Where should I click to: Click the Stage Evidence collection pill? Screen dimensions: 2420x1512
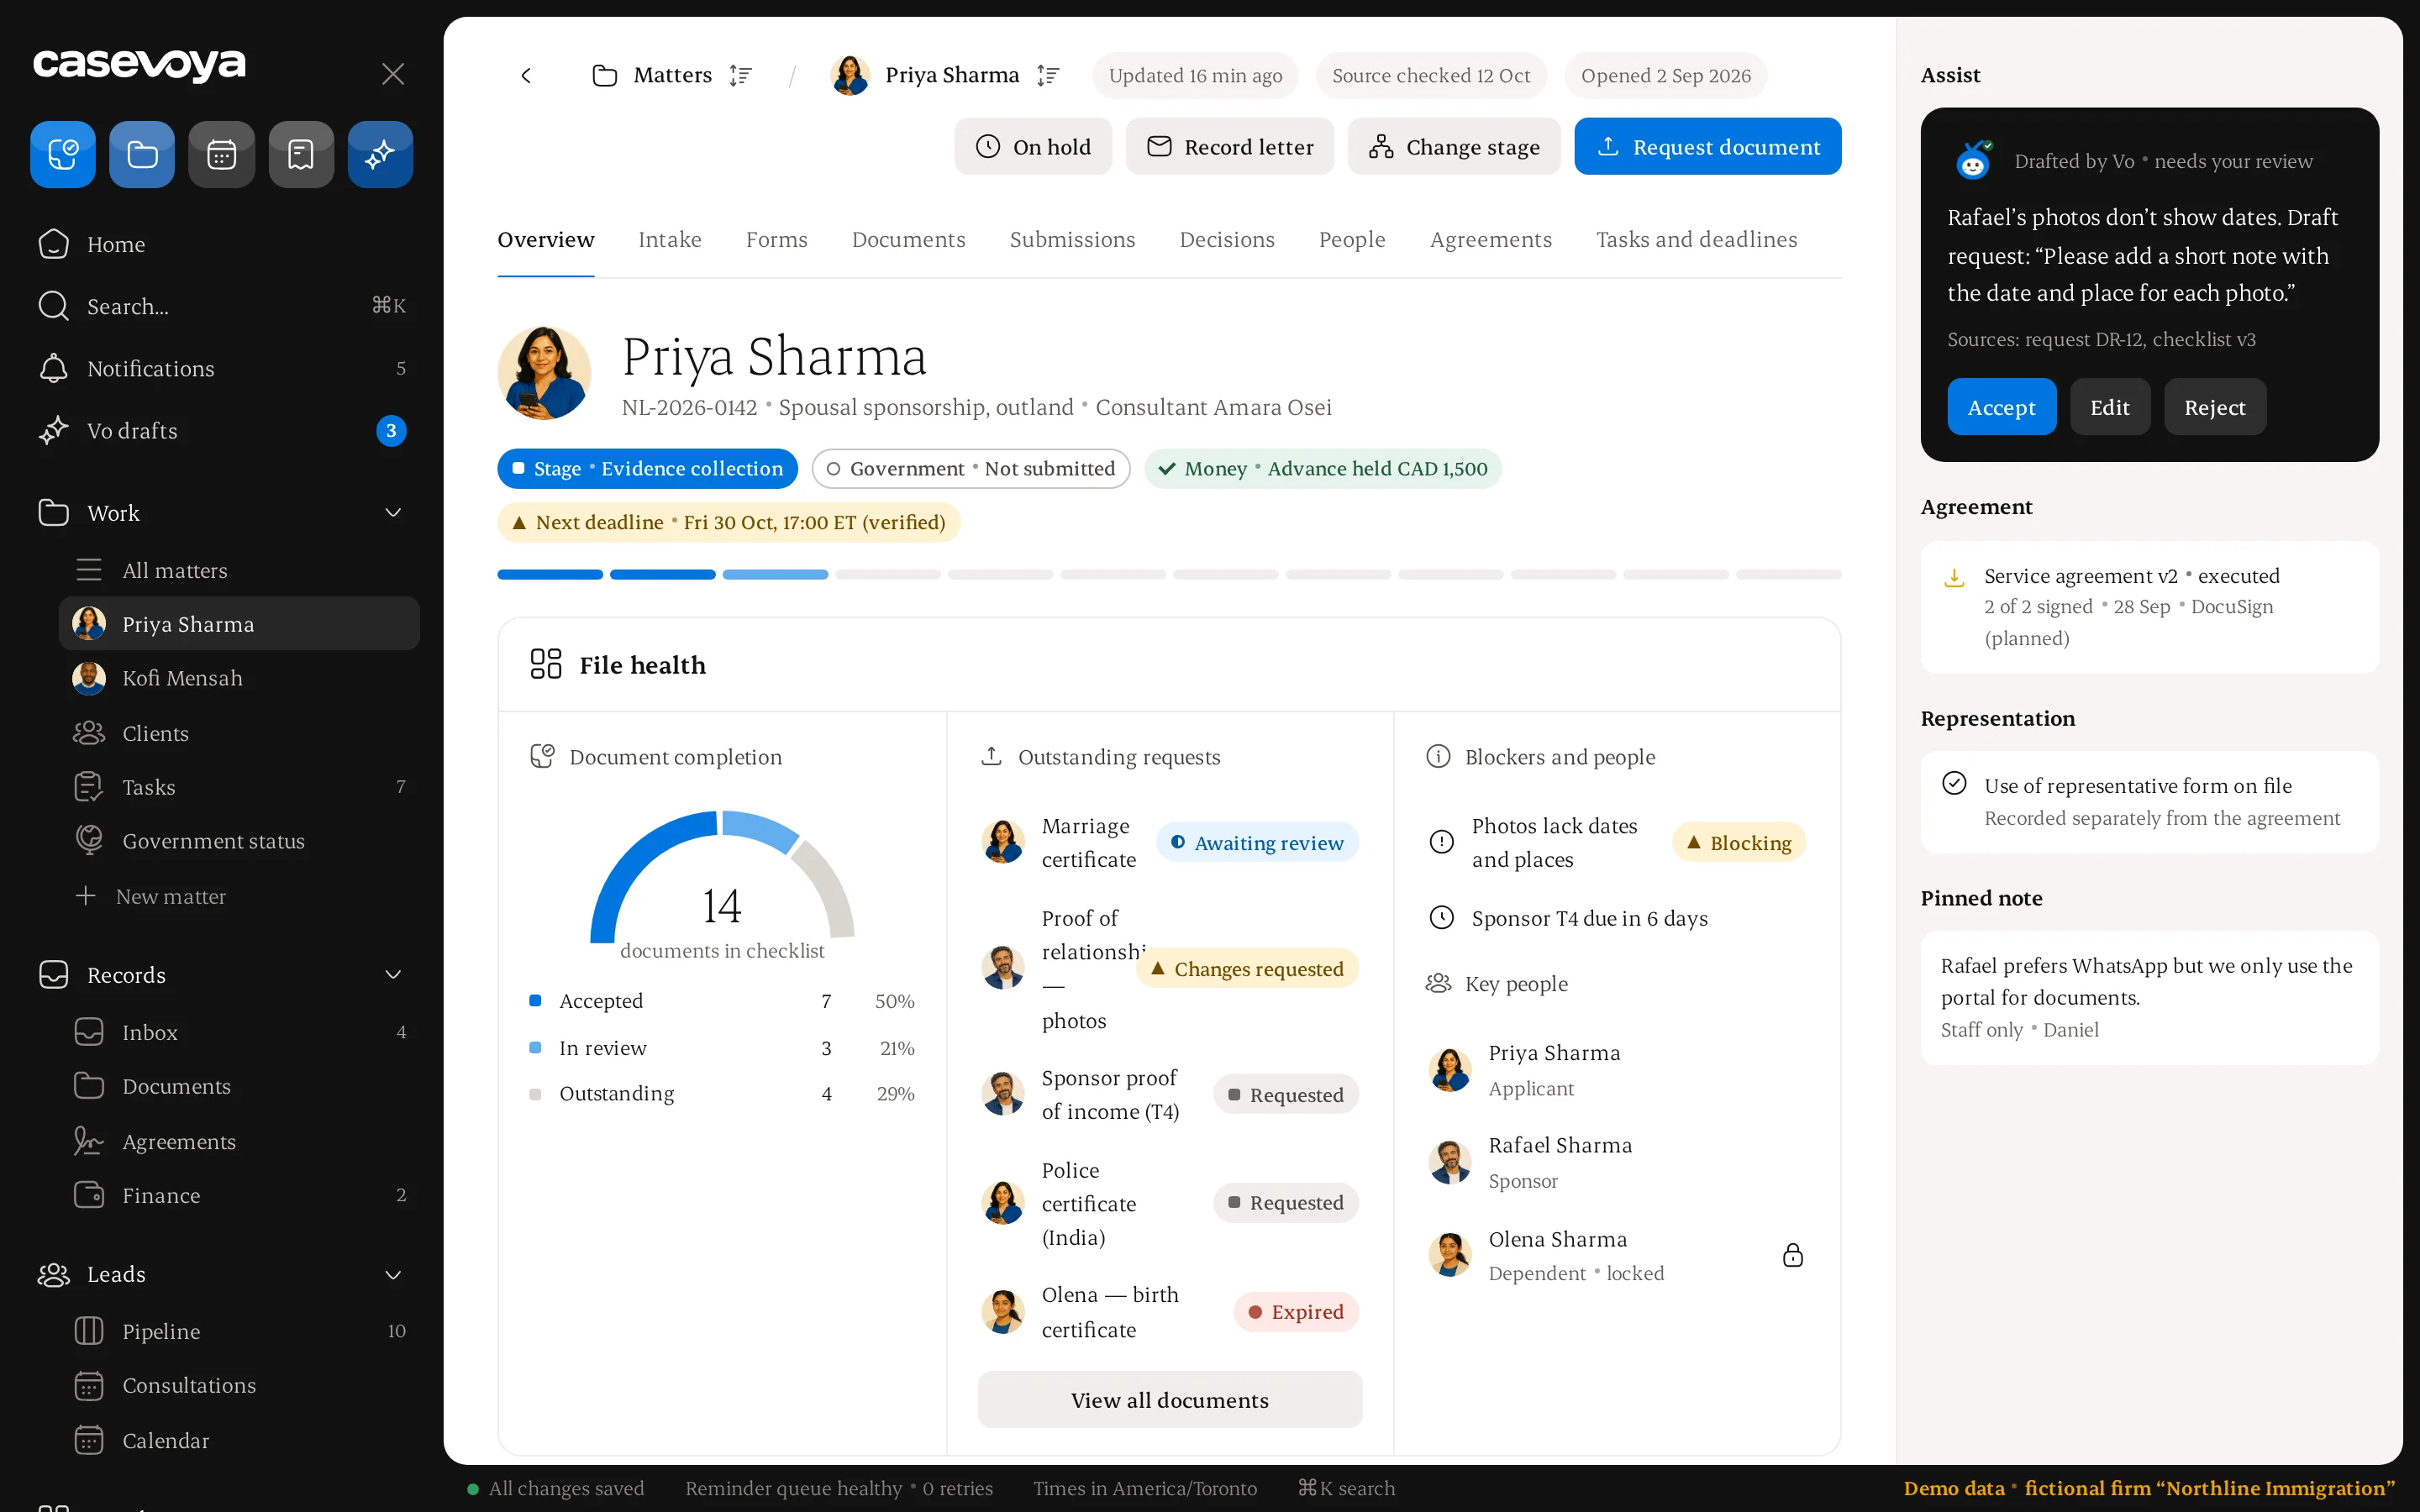647,468
